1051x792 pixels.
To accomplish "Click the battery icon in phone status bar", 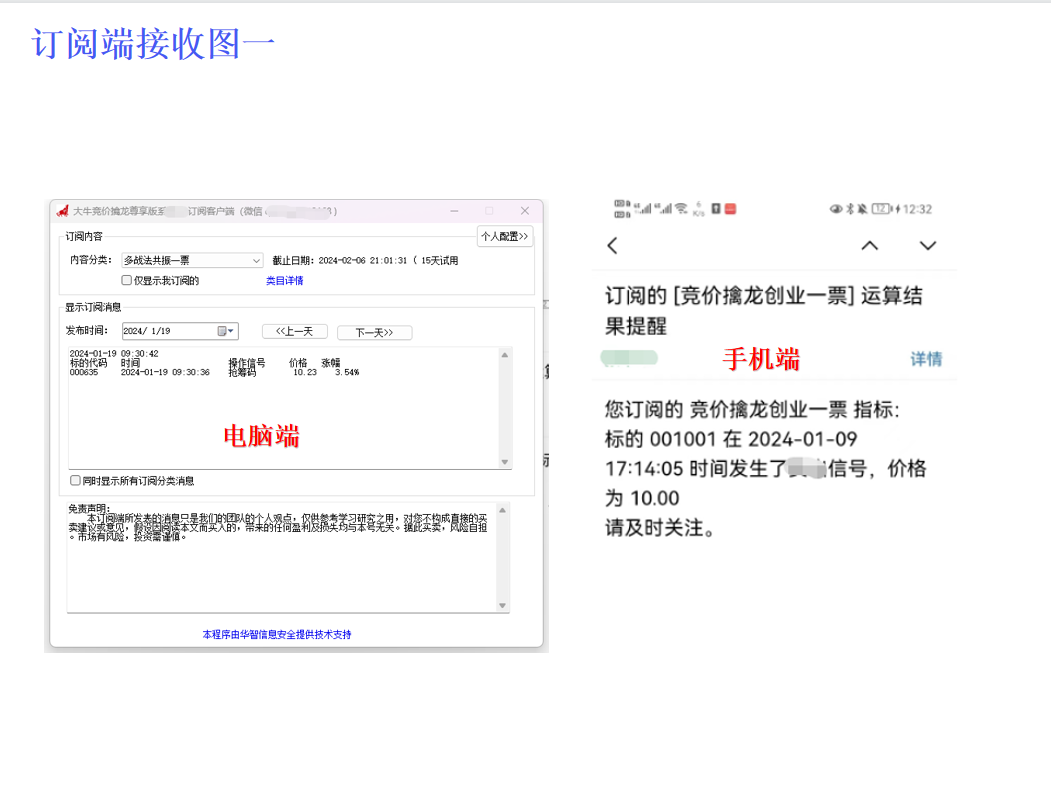I will pyautogui.click(x=881, y=209).
